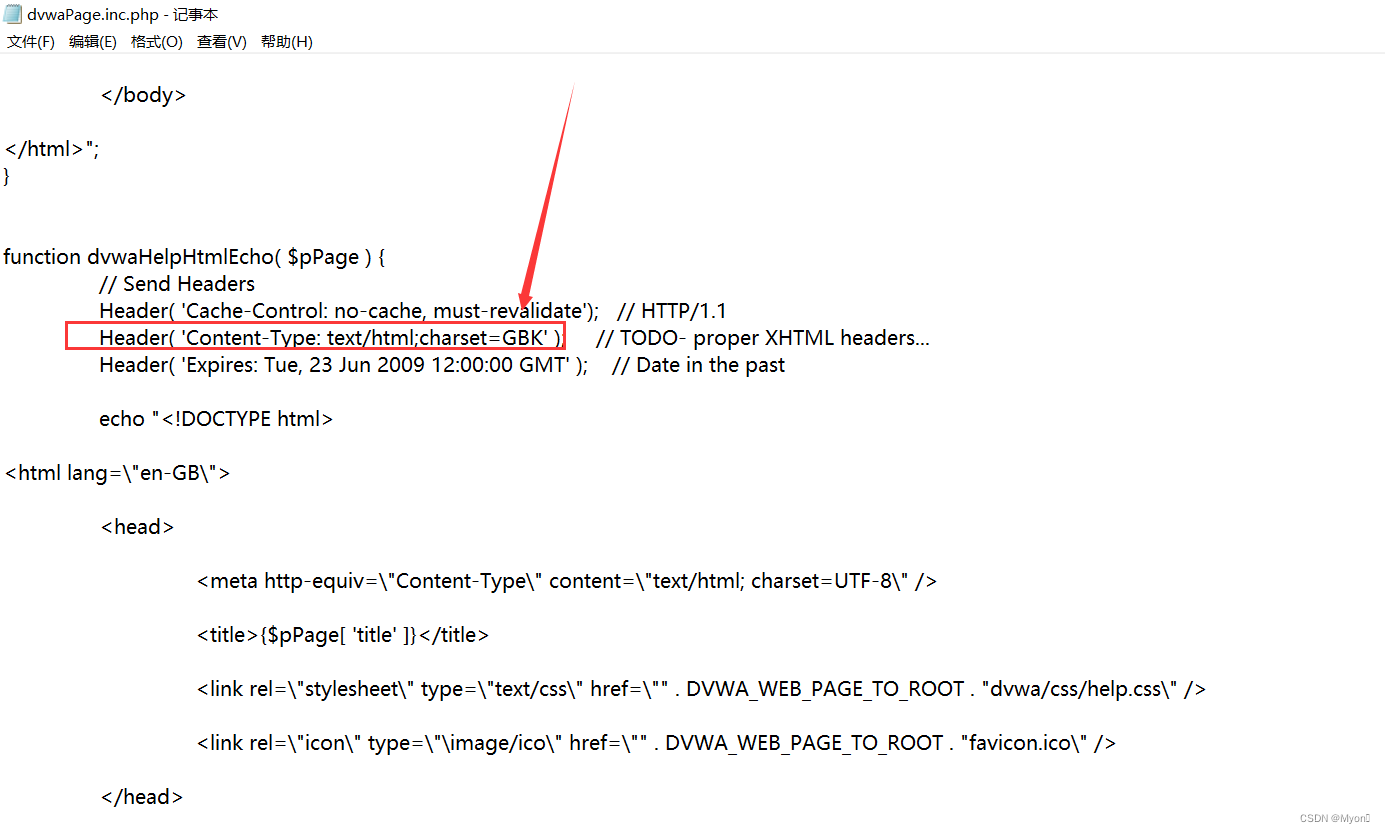The width and height of the screenshot is (1385, 833).
Task: Click the html lang en-GB tag line
Action: [117, 472]
